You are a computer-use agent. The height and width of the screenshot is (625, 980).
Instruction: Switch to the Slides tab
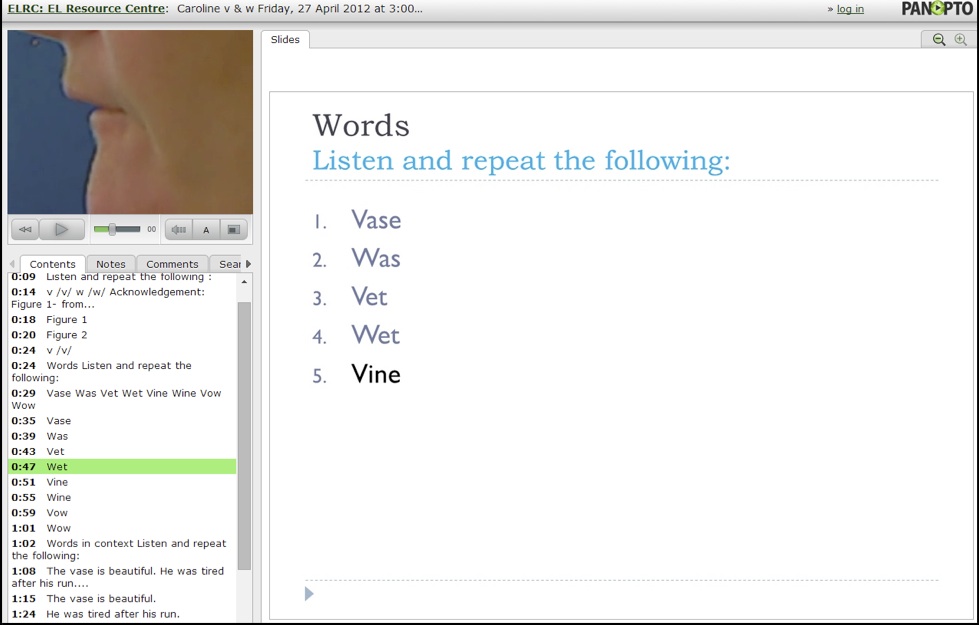pyautogui.click(x=285, y=39)
